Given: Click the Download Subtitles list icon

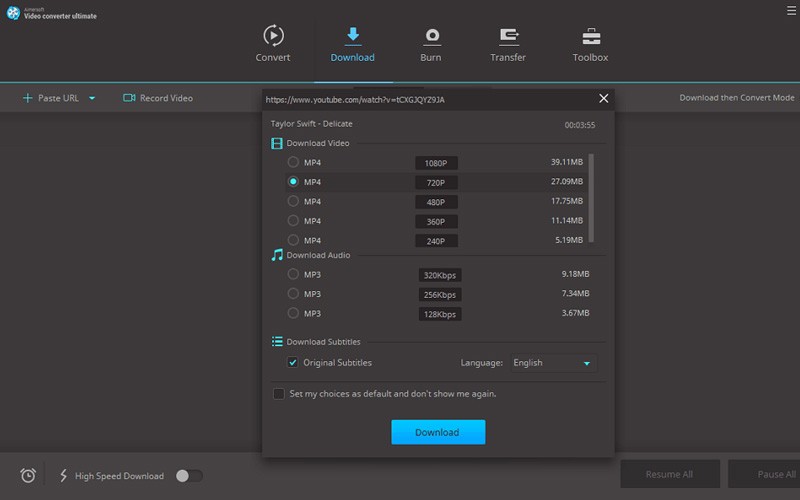Looking at the screenshot, I should tap(277, 341).
